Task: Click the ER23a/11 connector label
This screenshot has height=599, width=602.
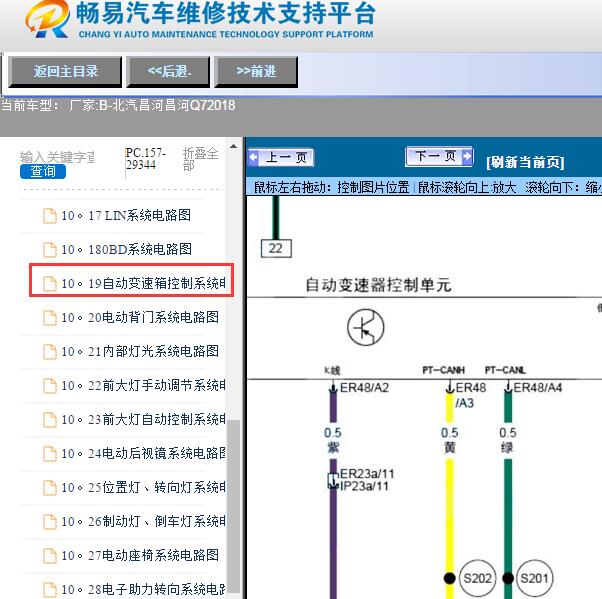Action: [367, 473]
